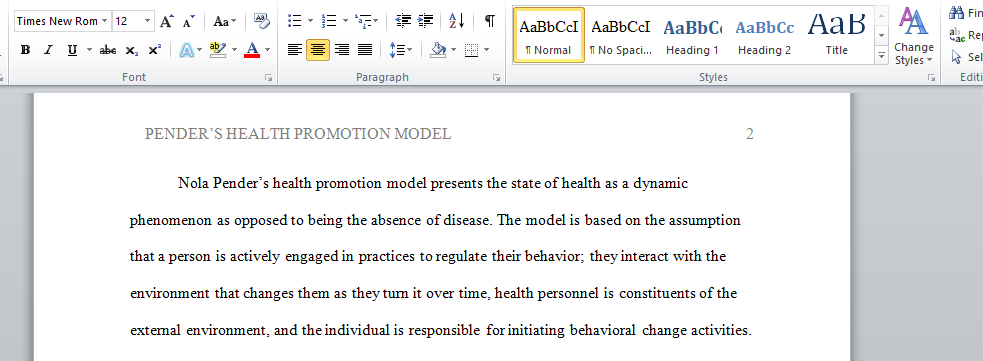Toggle Bold formatting
The width and height of the screenshot is (983, 361).
point(25,50)
